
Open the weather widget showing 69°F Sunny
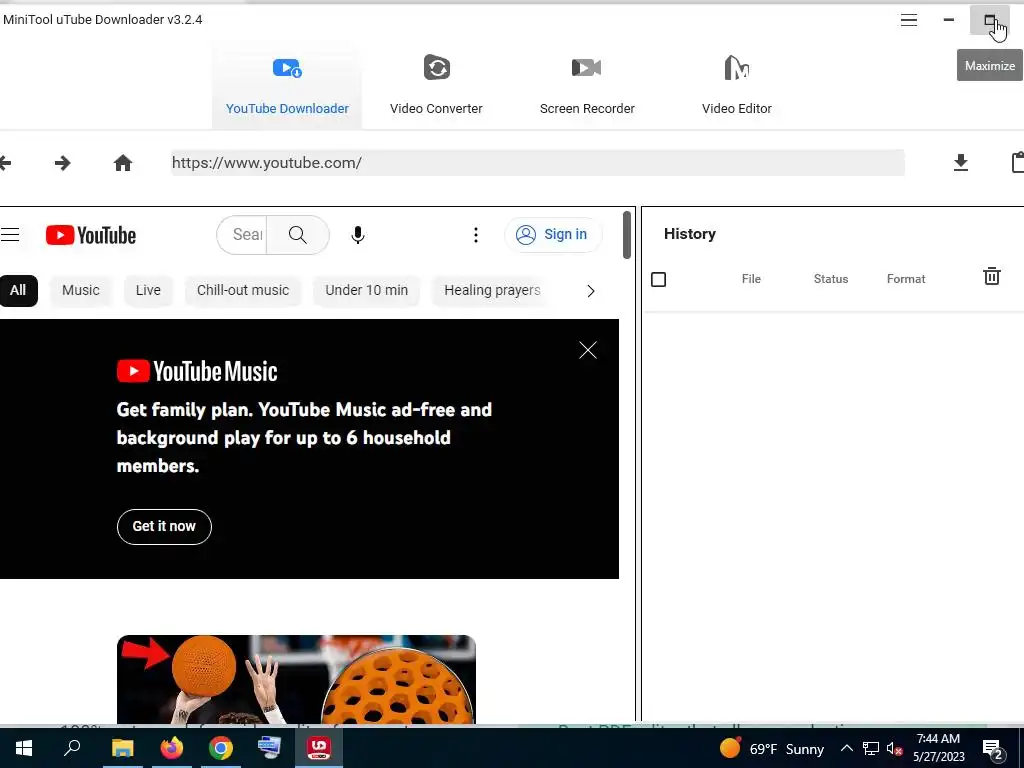tap(771, 748)
